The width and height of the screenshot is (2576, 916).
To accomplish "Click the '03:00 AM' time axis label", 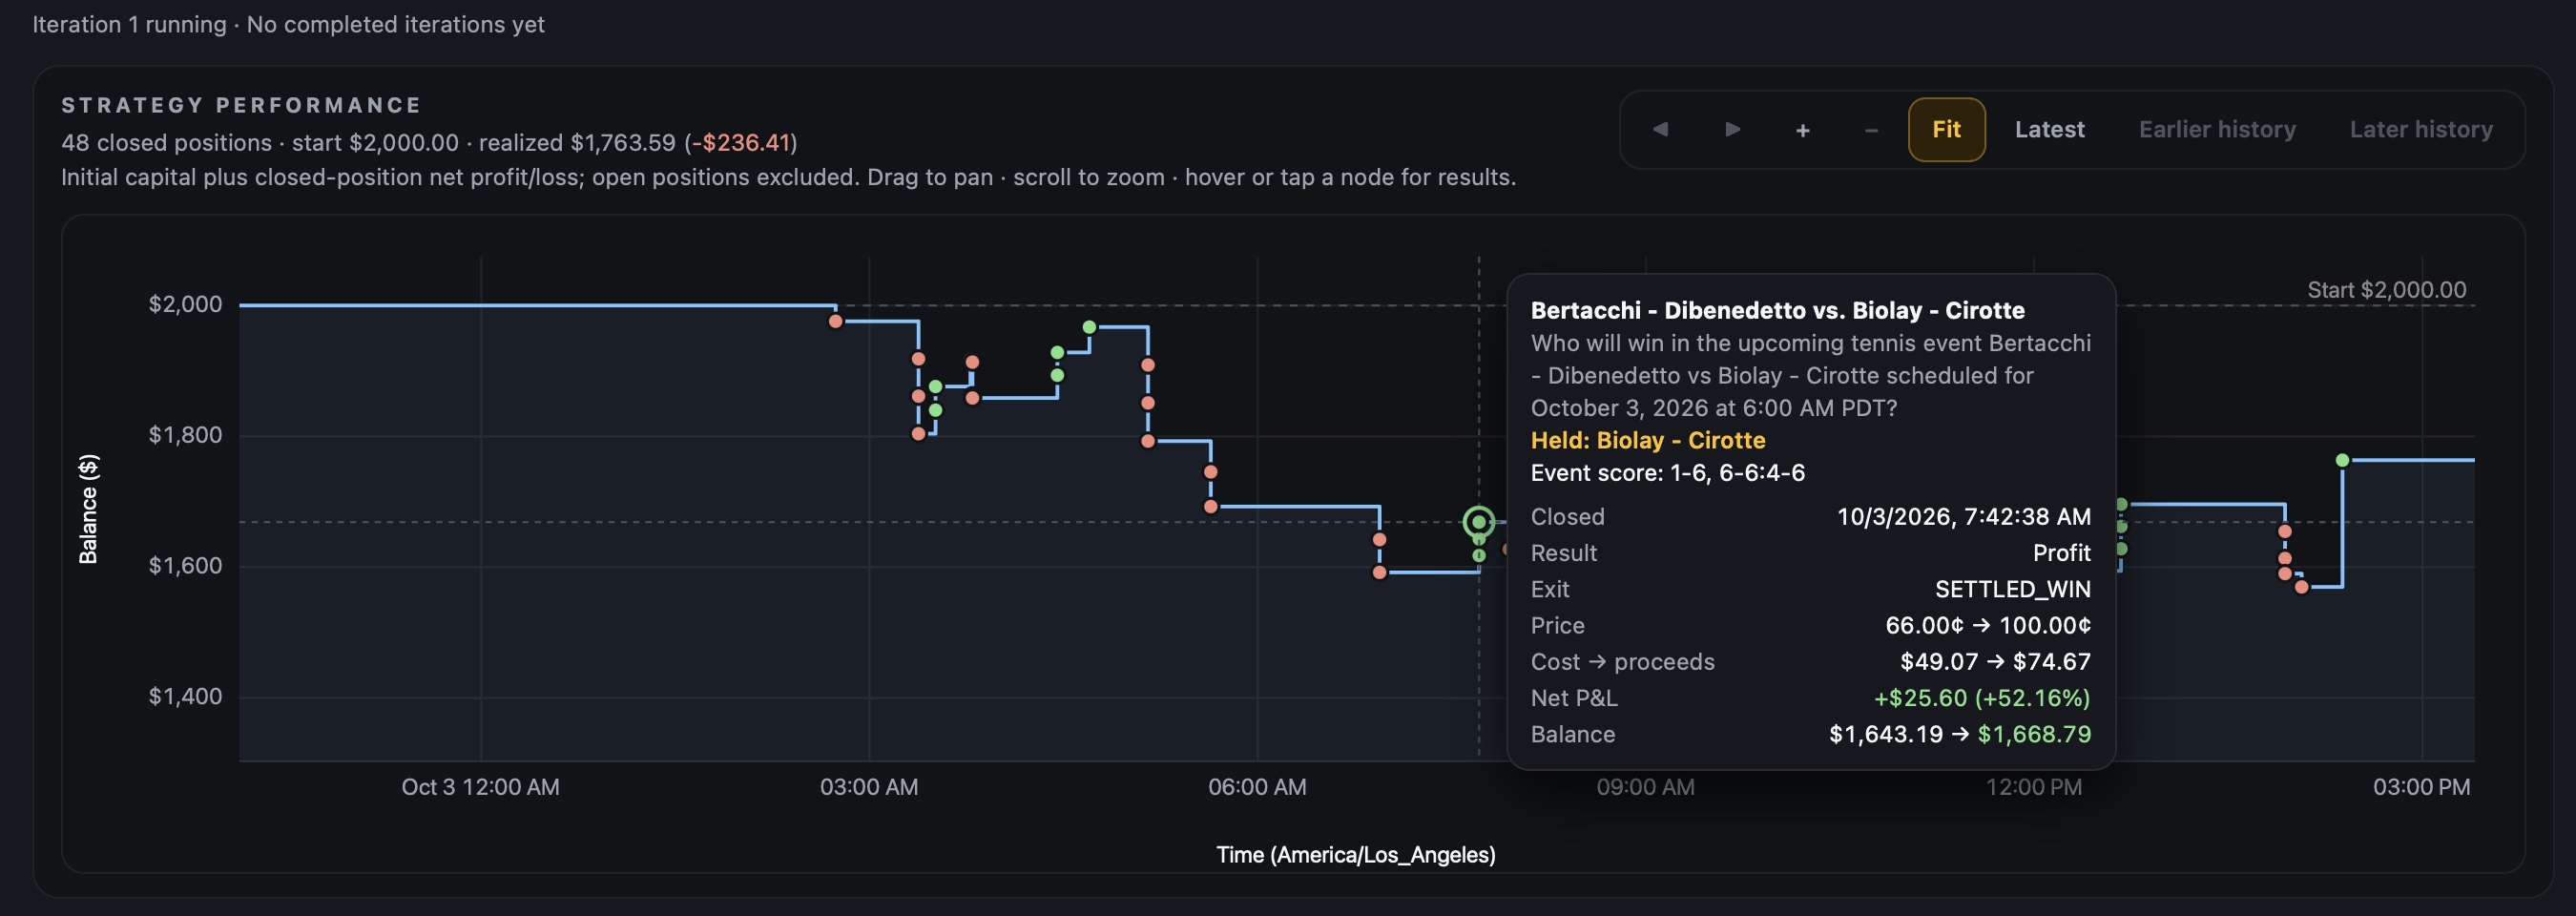I will (869, 787).
